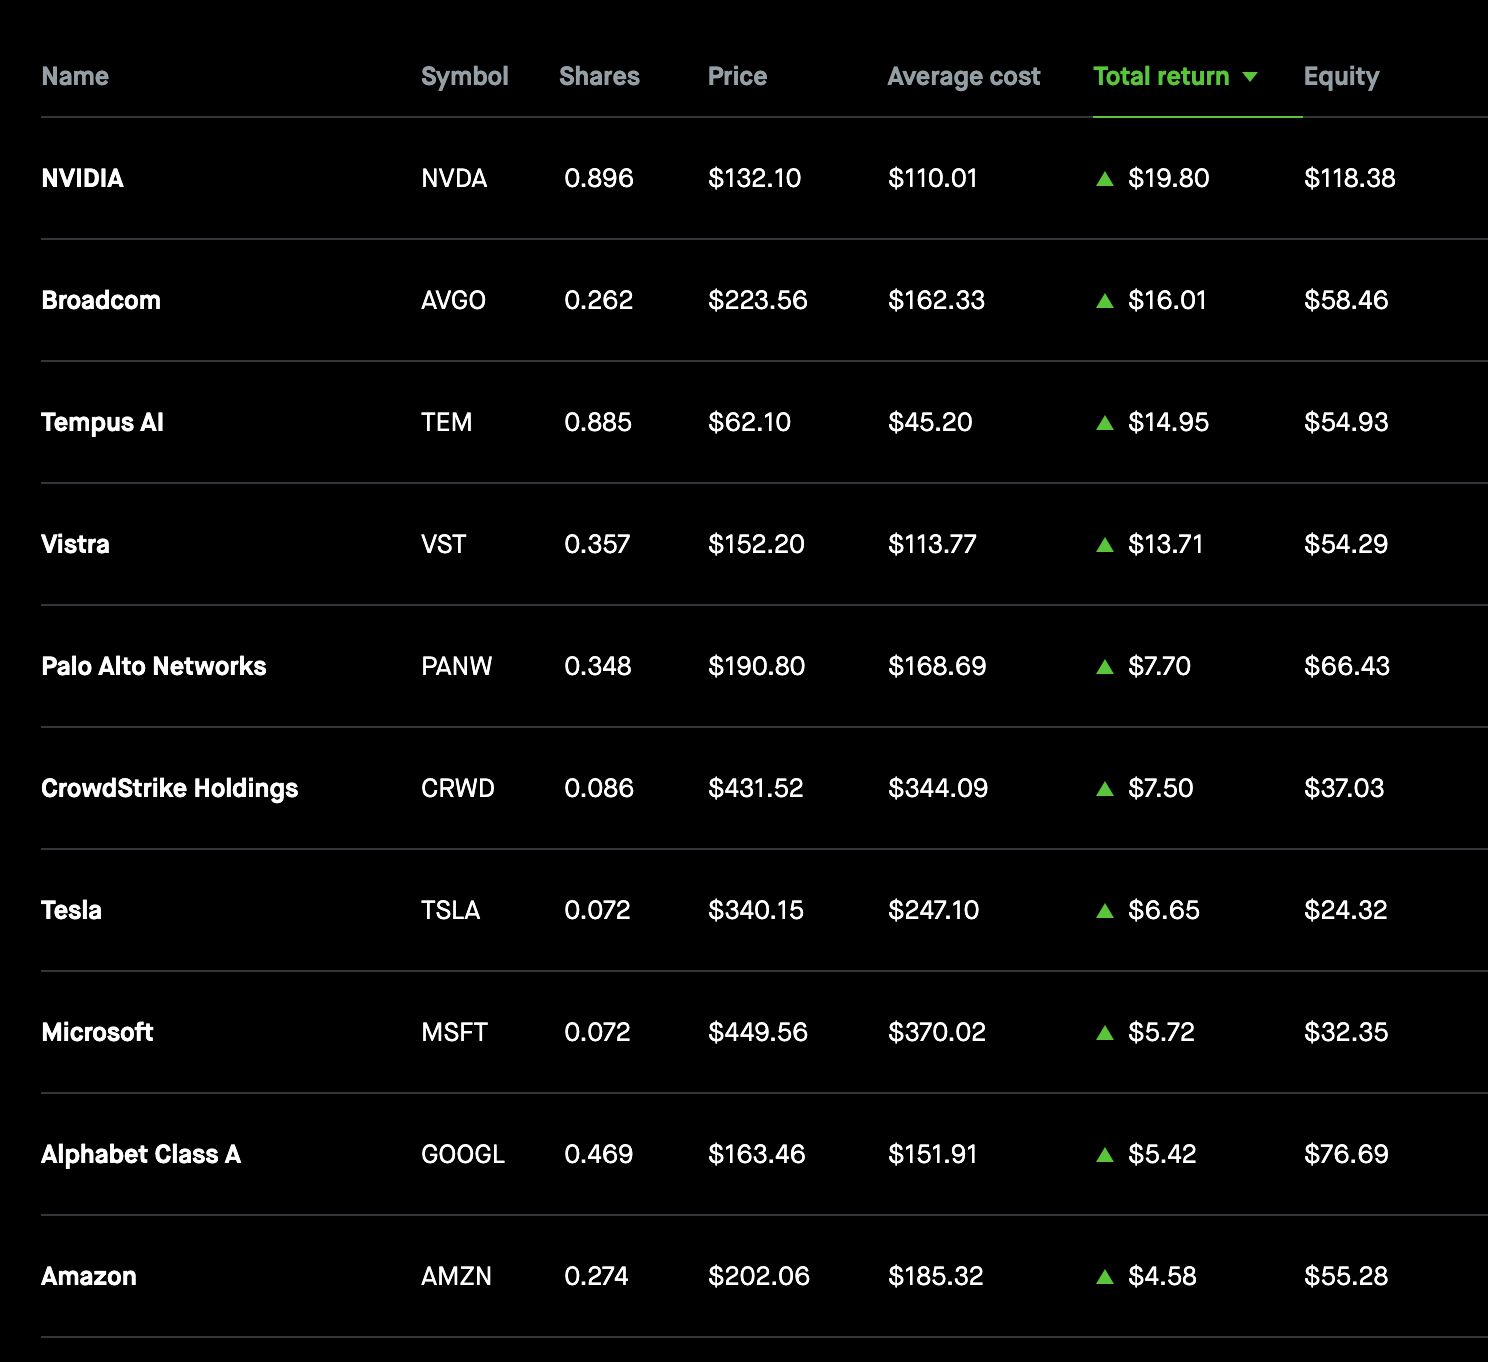Click the PANW symbol
The width and height of the screenshot is (1488, 1362).
point(457,666)
